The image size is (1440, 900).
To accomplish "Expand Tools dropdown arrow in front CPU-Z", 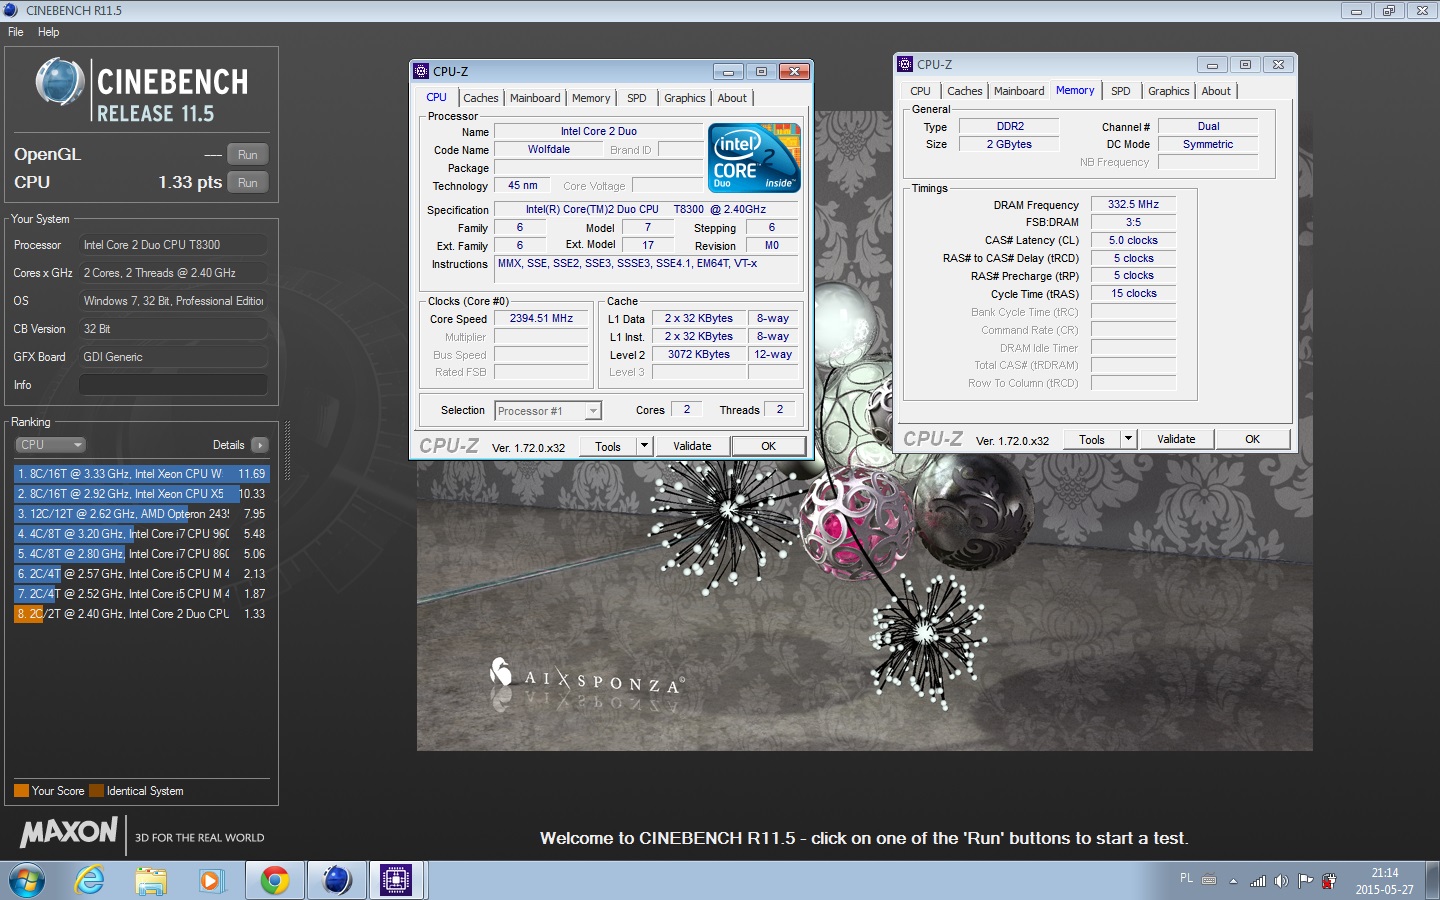I will [x=645, y=446].
